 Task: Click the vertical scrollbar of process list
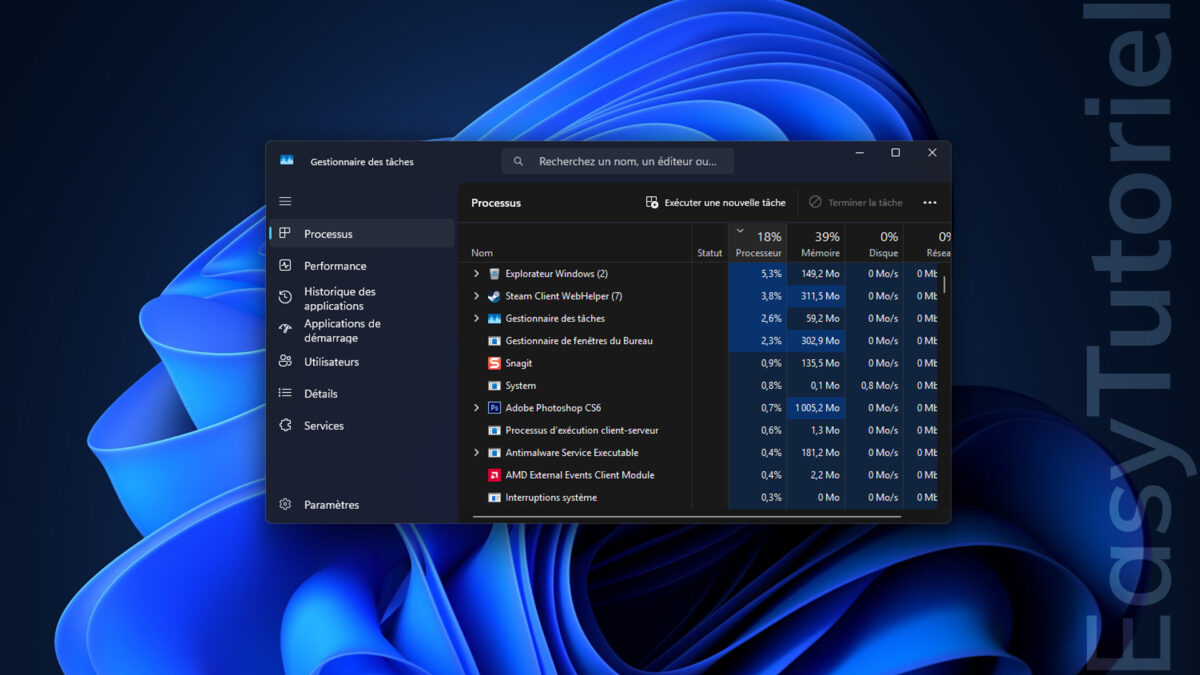pyautogui.click(x=944, y=285)
